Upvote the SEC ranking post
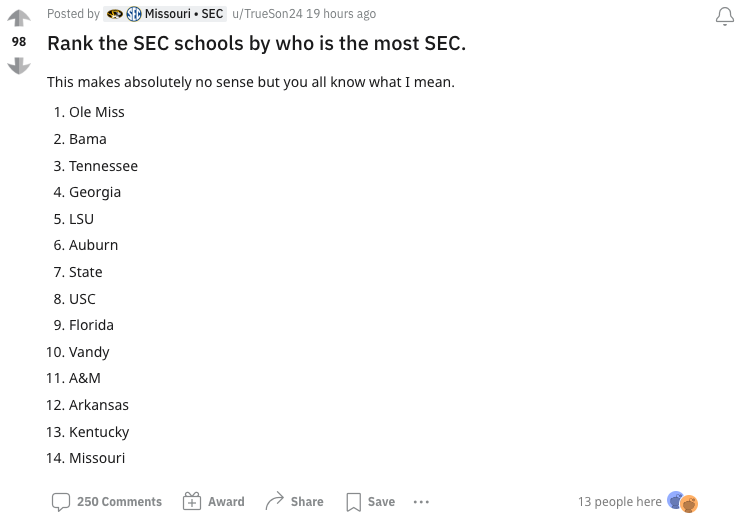Screen dimensions: 738x521 pos(19,18)
